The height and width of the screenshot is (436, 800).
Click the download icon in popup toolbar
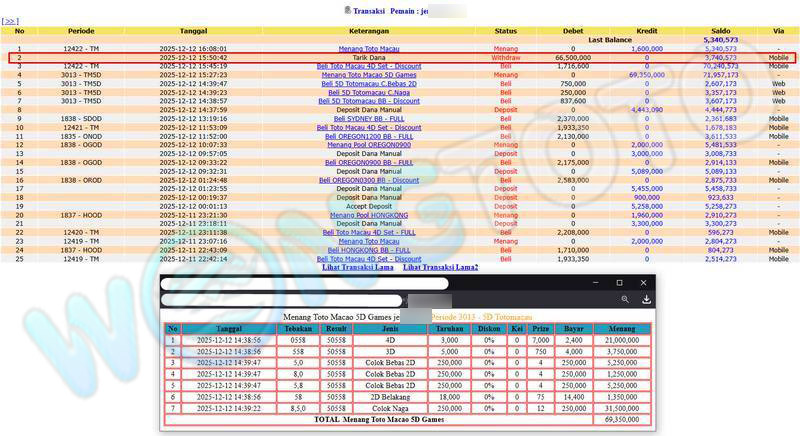click(x=647, y=299)
